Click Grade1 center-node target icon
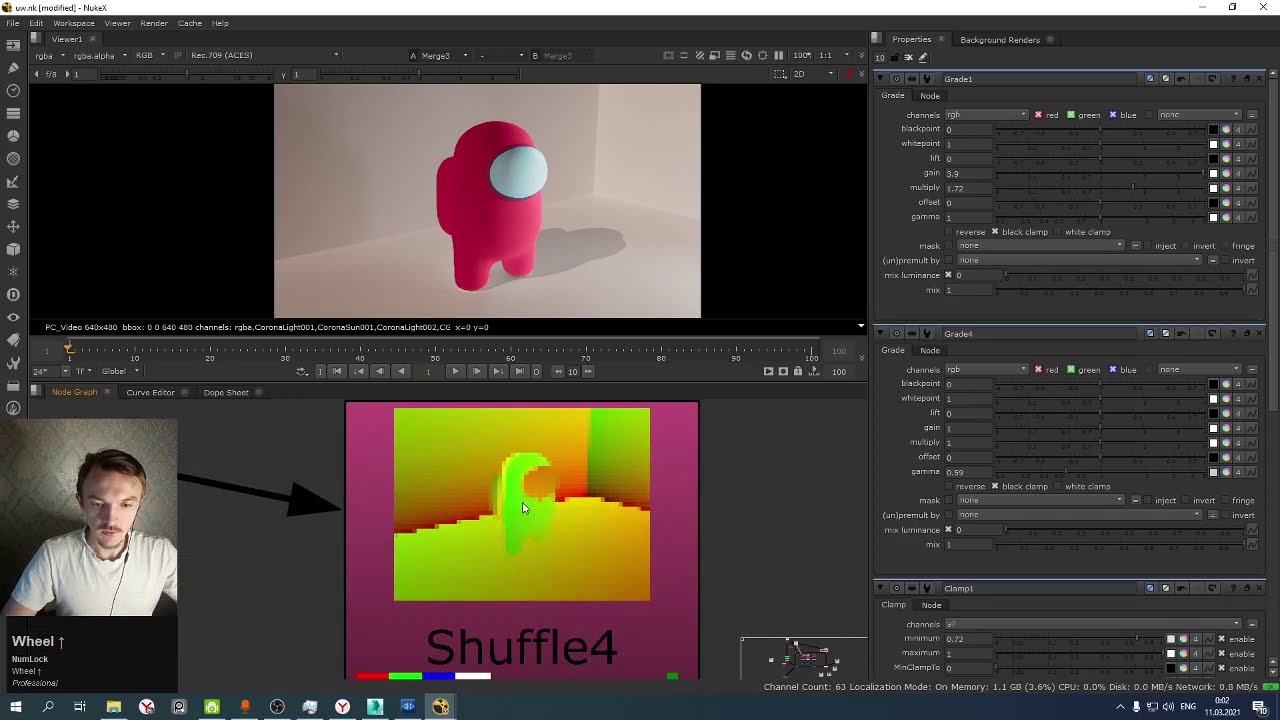This screenshot has height=720, width=1280. pyautogui.click(x=896, y=79)
